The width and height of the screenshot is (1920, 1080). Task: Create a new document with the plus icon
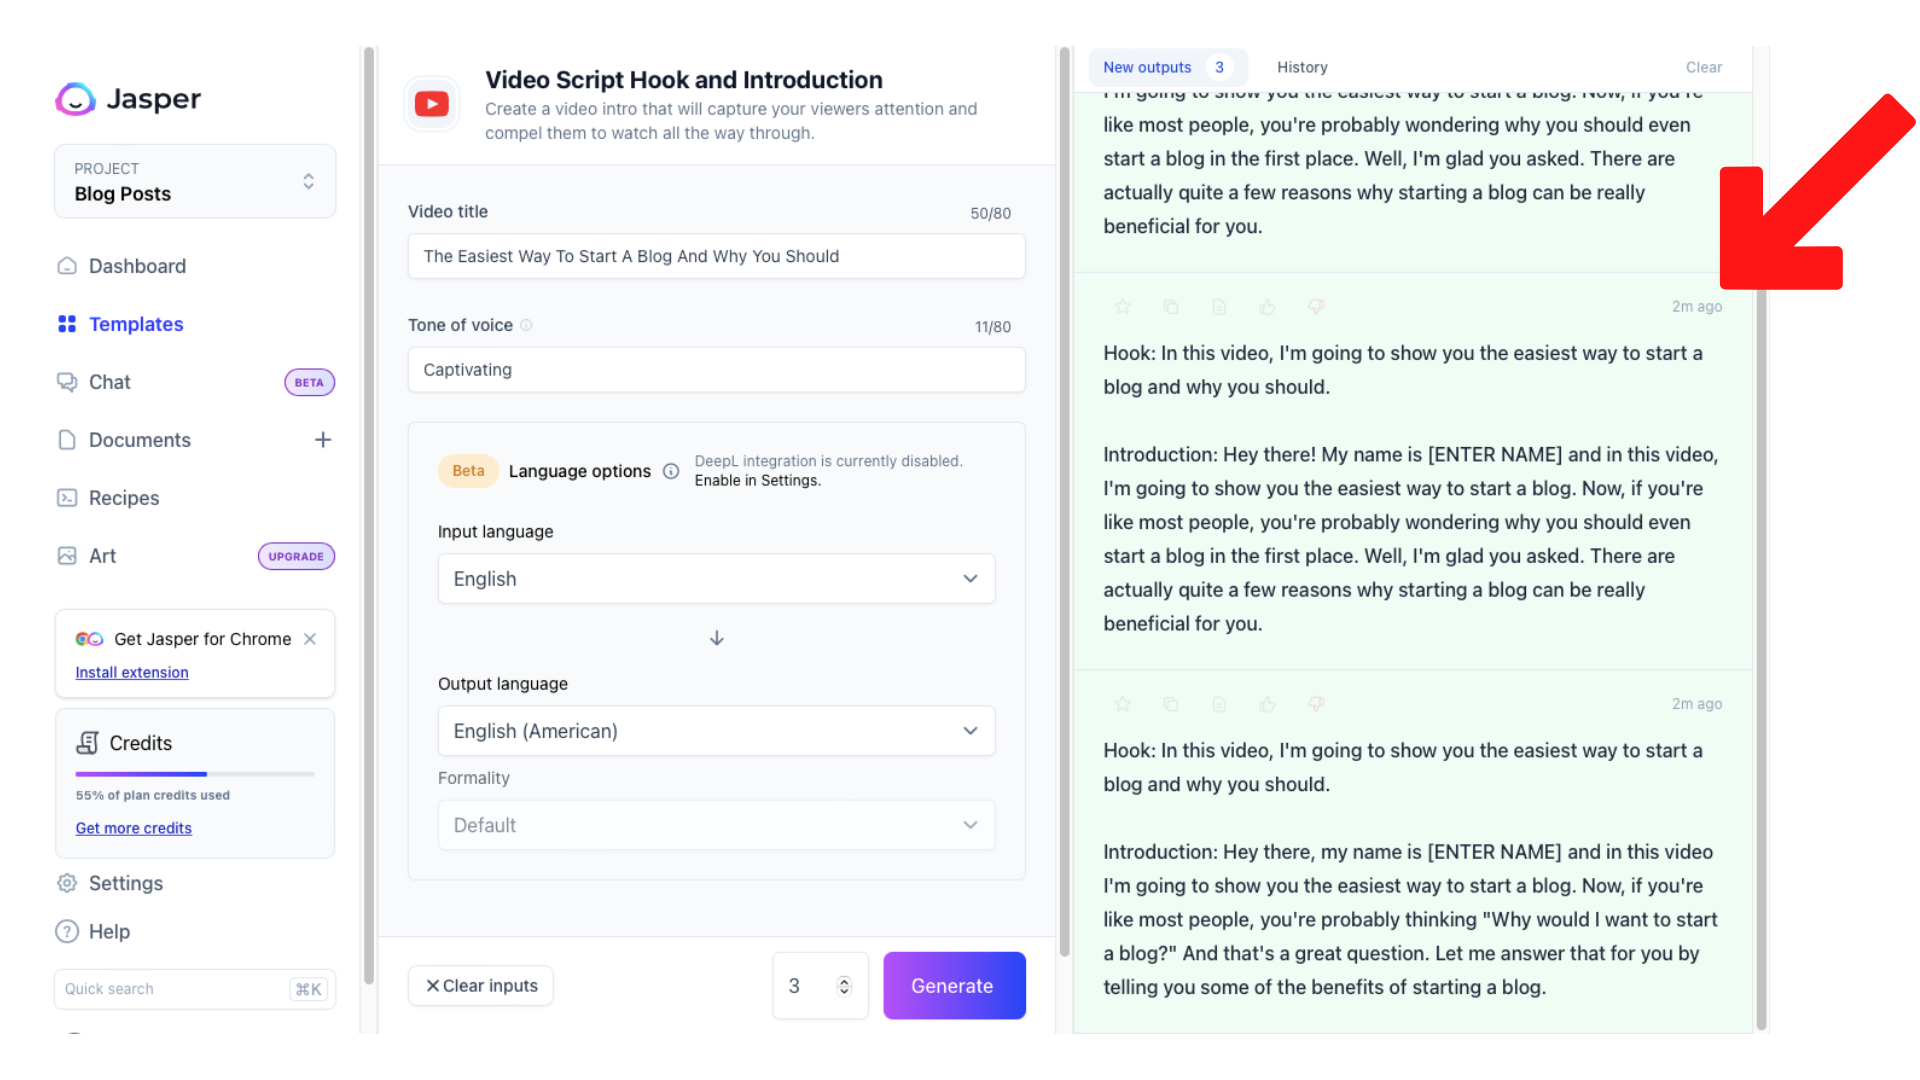pyautogui.click(x=322, y=439)
